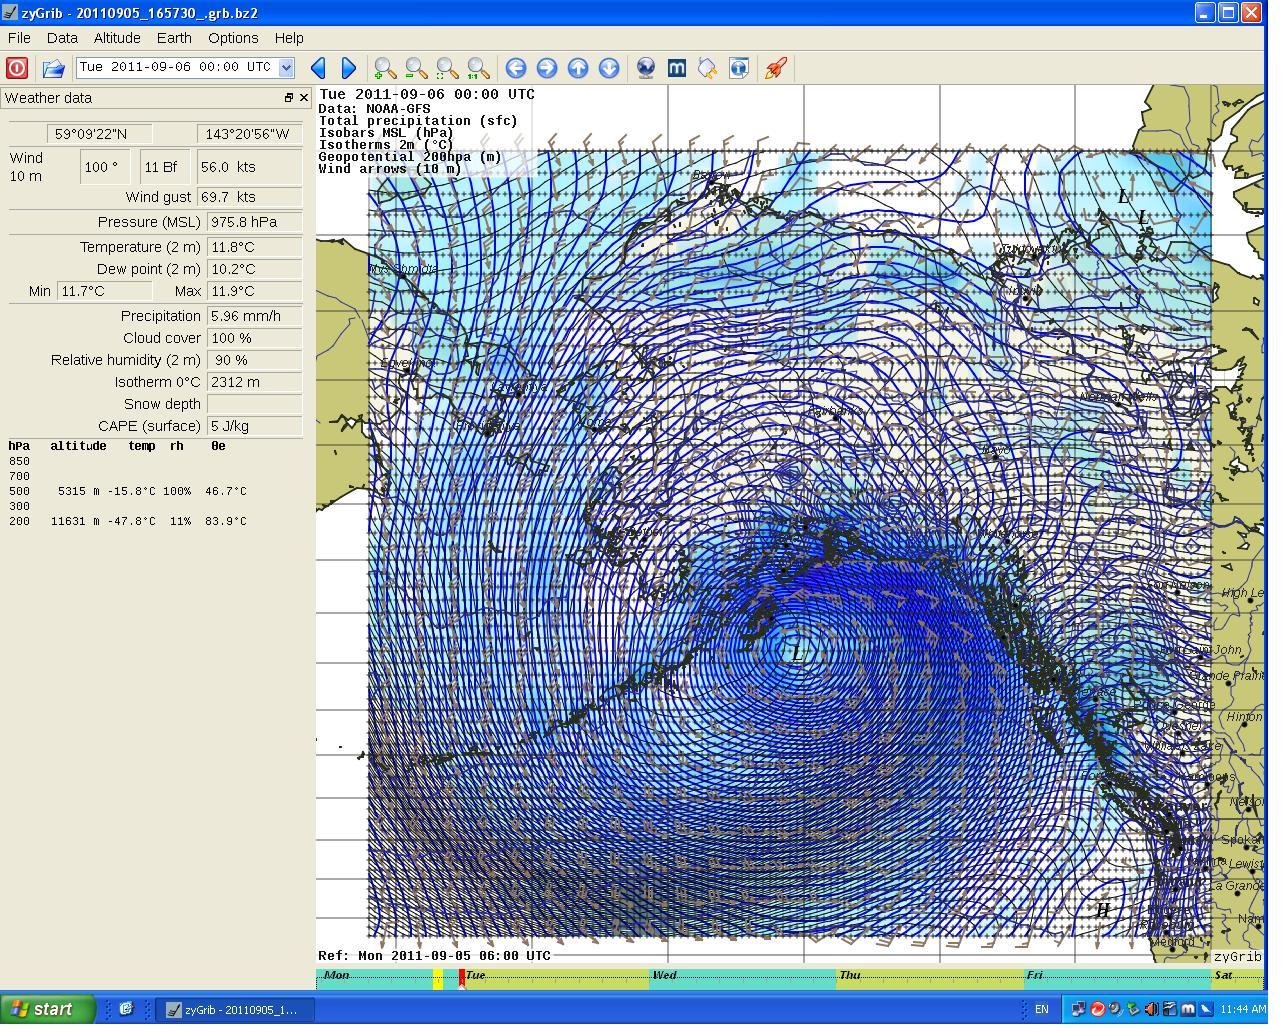Reset map zoom with 1:1 magnifier
The width and height of the screenshot is (1283, 1033).
pos(478,68)
